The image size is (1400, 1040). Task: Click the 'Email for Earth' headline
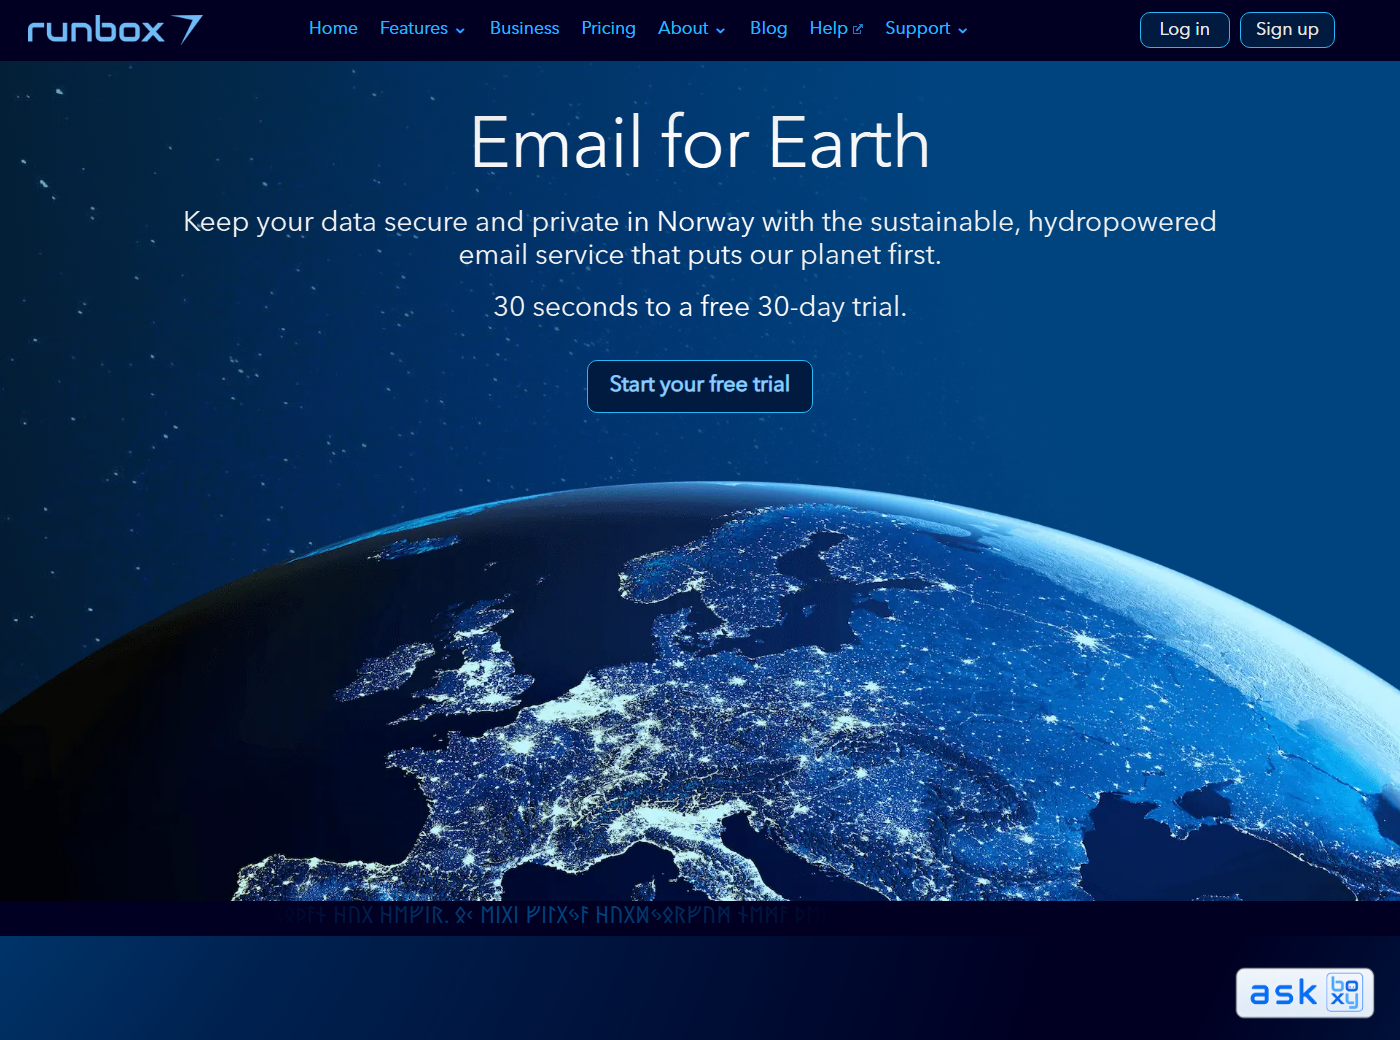click(700, 142)
